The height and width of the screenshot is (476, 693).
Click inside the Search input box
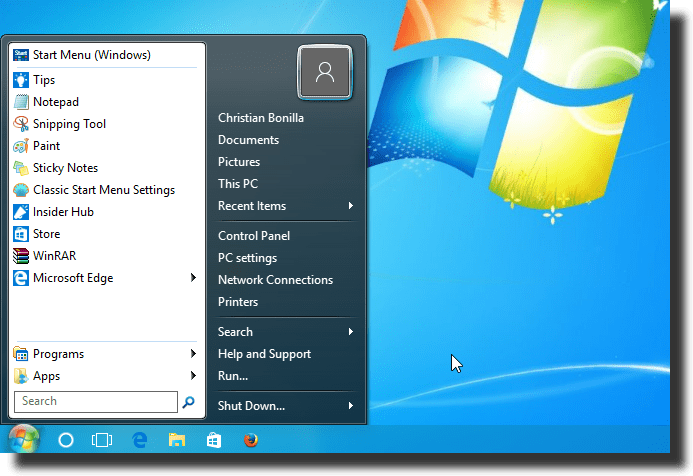click(96, 402)
